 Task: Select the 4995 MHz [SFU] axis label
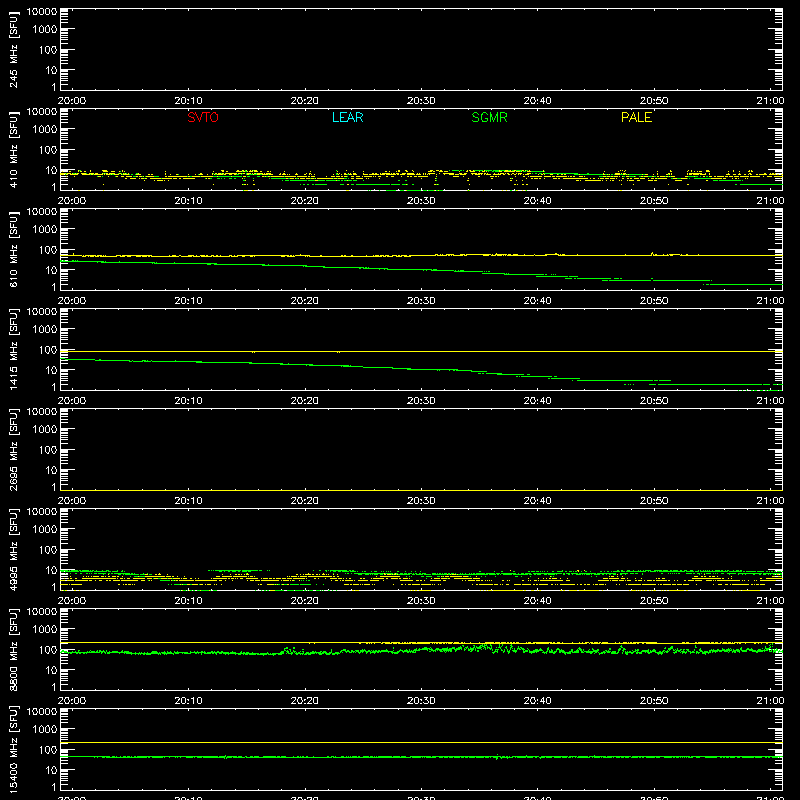[13, 549]
